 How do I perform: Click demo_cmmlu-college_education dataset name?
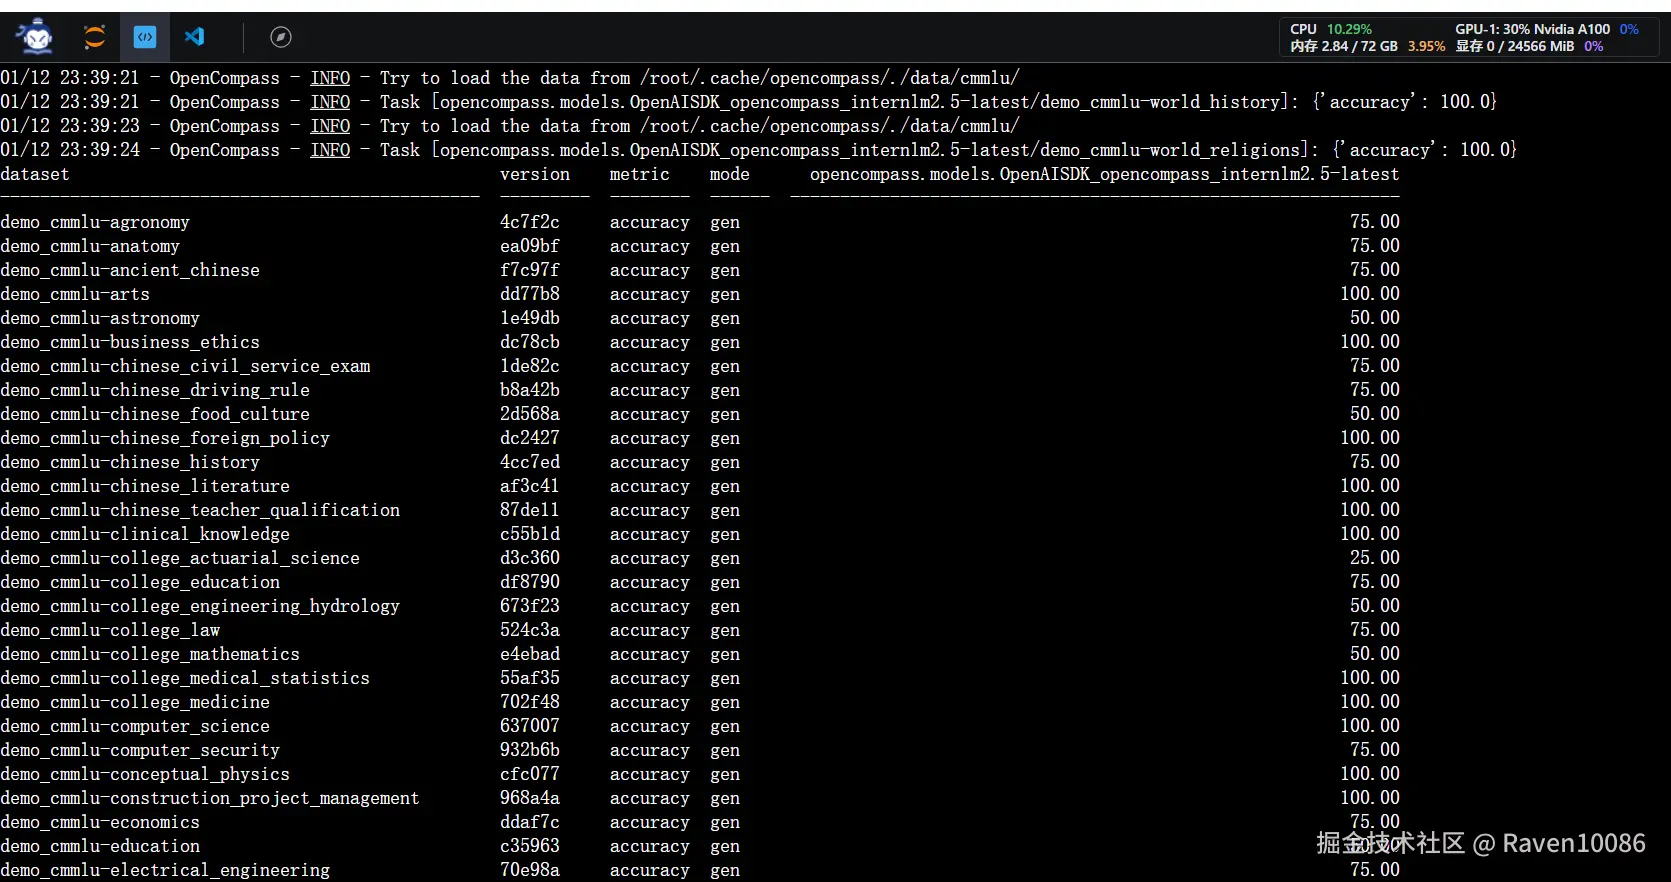pyautogui.click(x=140, y=582)
